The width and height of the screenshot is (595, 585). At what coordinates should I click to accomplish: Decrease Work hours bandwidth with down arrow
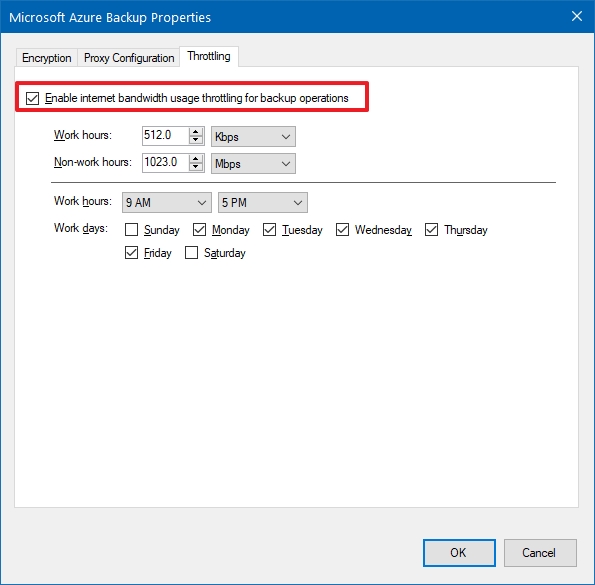196,140
